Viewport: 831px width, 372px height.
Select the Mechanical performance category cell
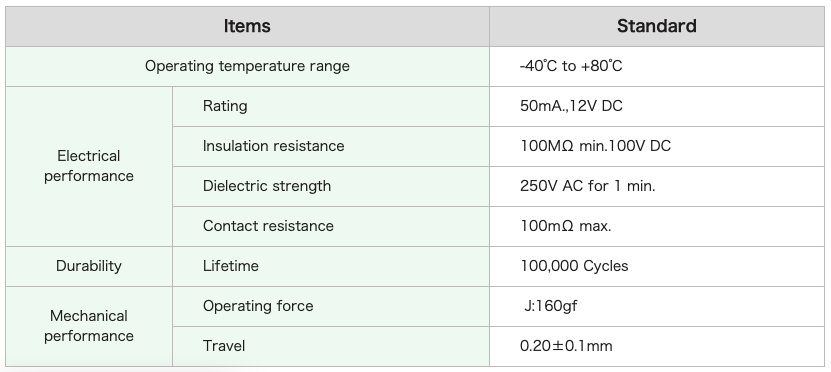pyautogui.click(x=89, y=326)
